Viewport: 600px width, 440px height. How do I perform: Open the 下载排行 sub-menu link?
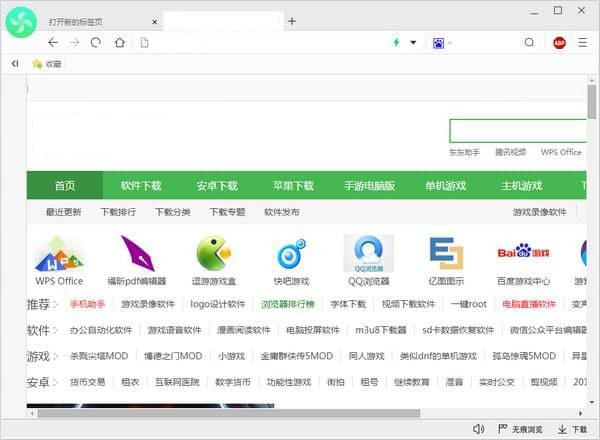coord(118,212)
